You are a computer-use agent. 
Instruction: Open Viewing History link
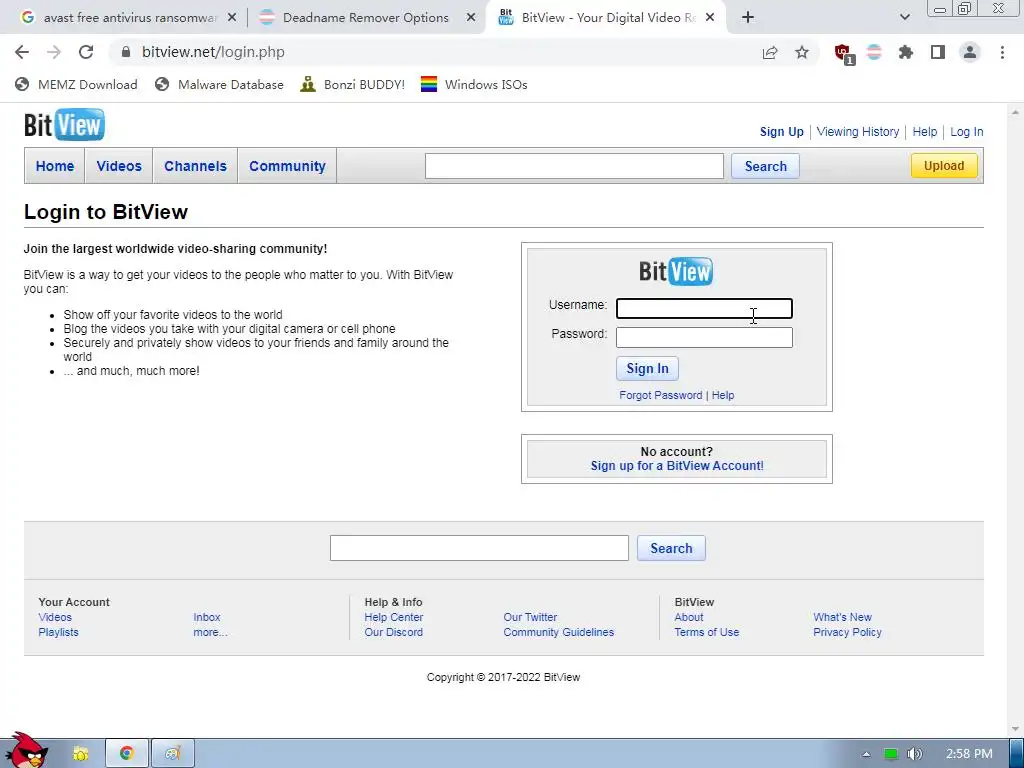[x=857, y=132]
